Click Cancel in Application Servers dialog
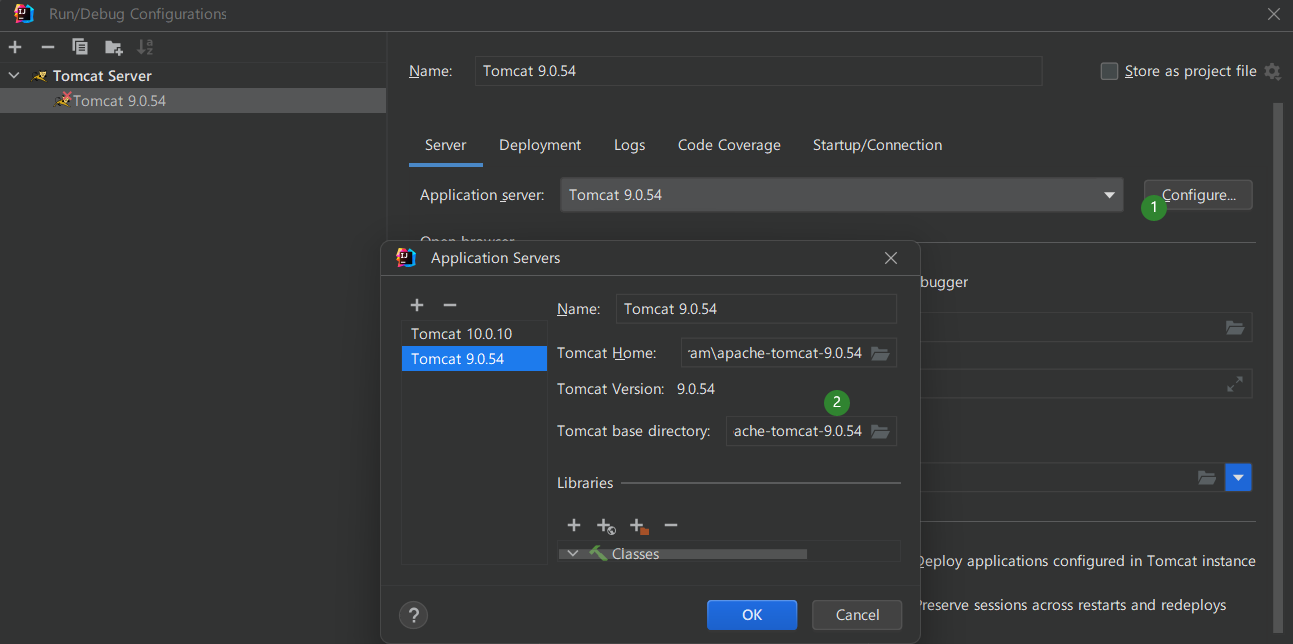This screenshot has height=644, width=1293. pyautogui.click(x=857, y=615)
